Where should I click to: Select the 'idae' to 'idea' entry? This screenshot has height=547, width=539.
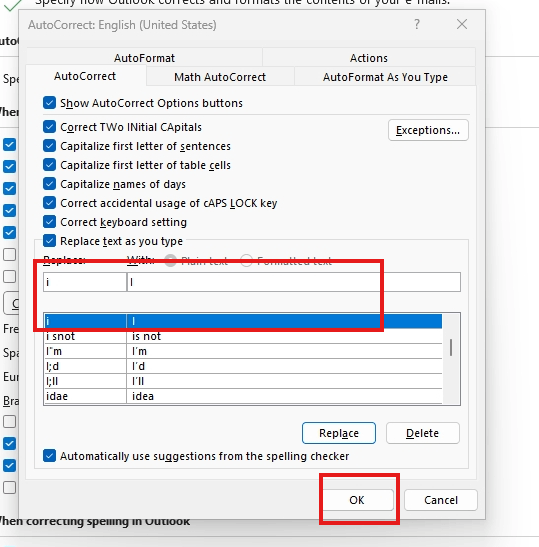click(243, 396)
